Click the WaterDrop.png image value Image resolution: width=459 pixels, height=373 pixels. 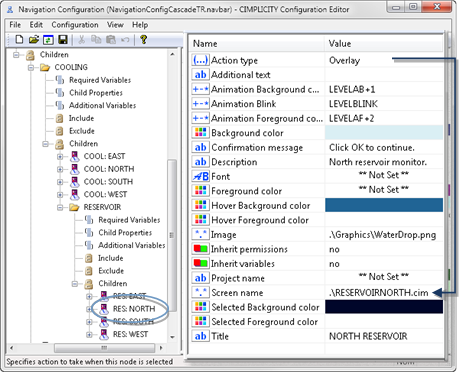(x=382, y=235)
